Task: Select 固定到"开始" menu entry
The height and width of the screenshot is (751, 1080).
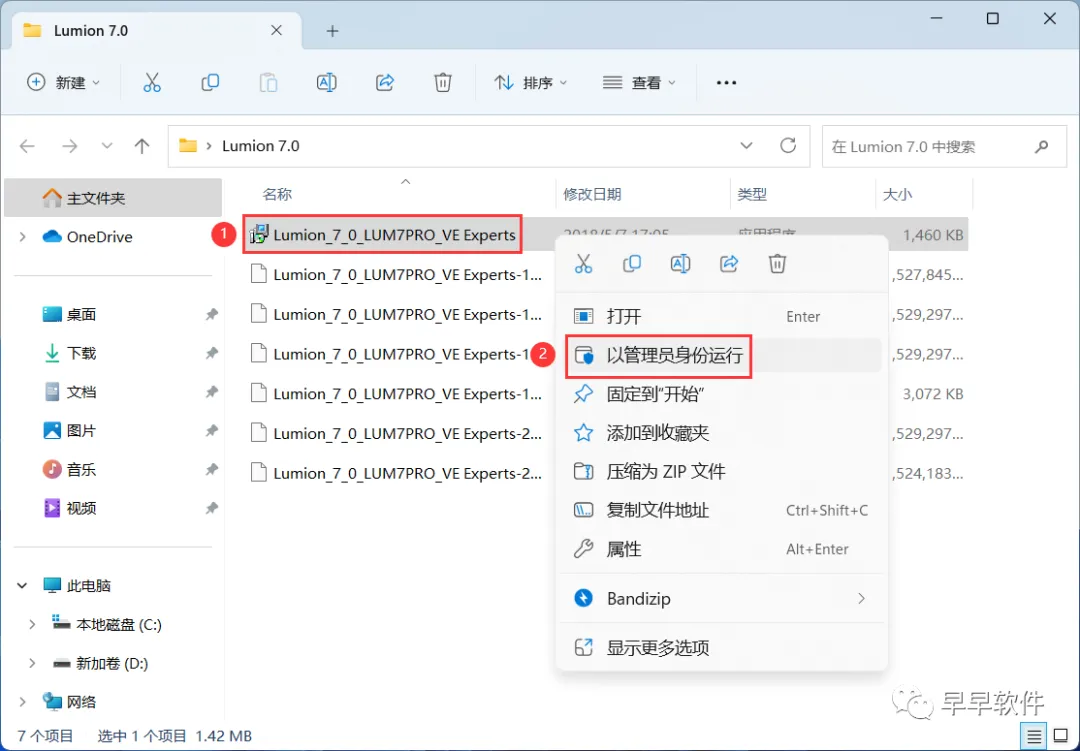Action: [721, 394]
